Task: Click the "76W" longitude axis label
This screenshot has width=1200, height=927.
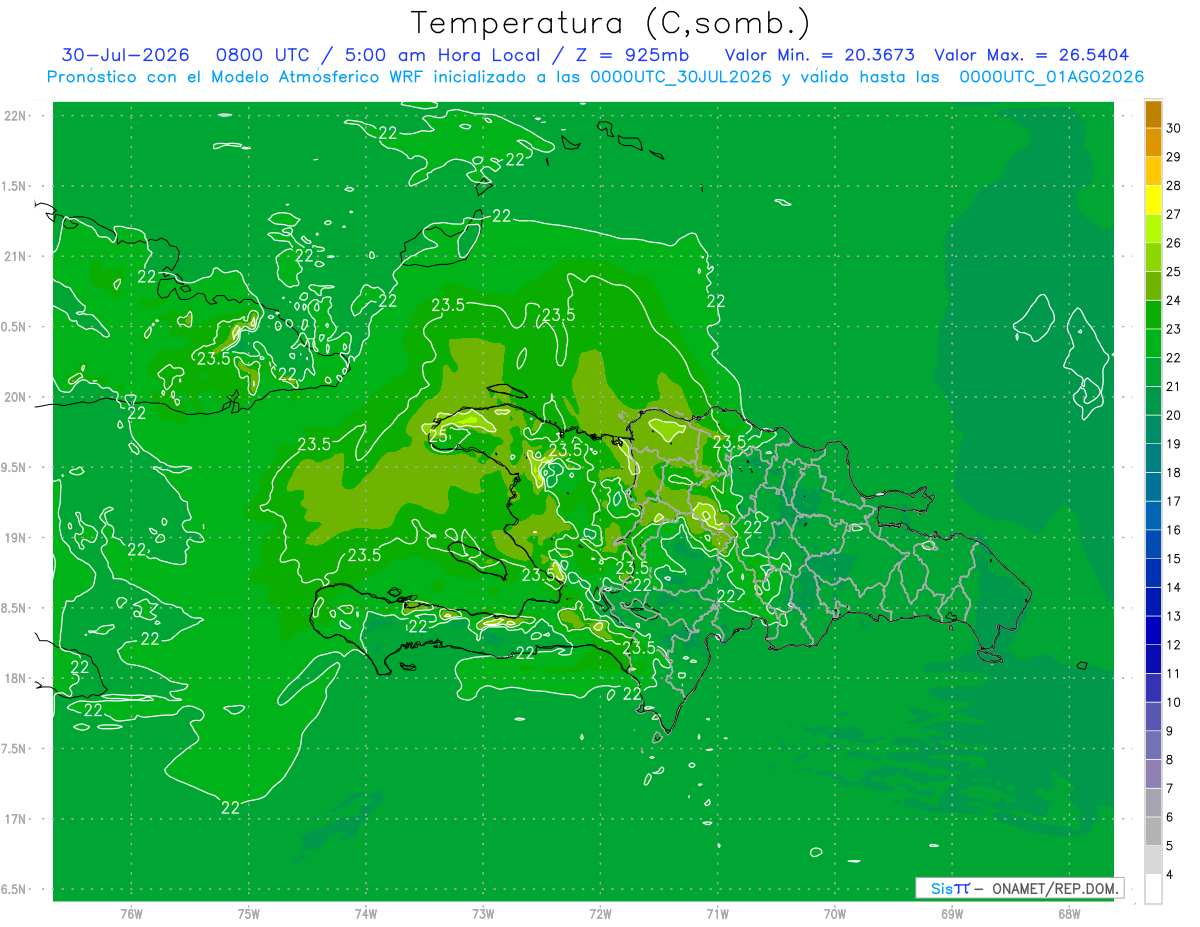Action: click(x=131, y=914)
